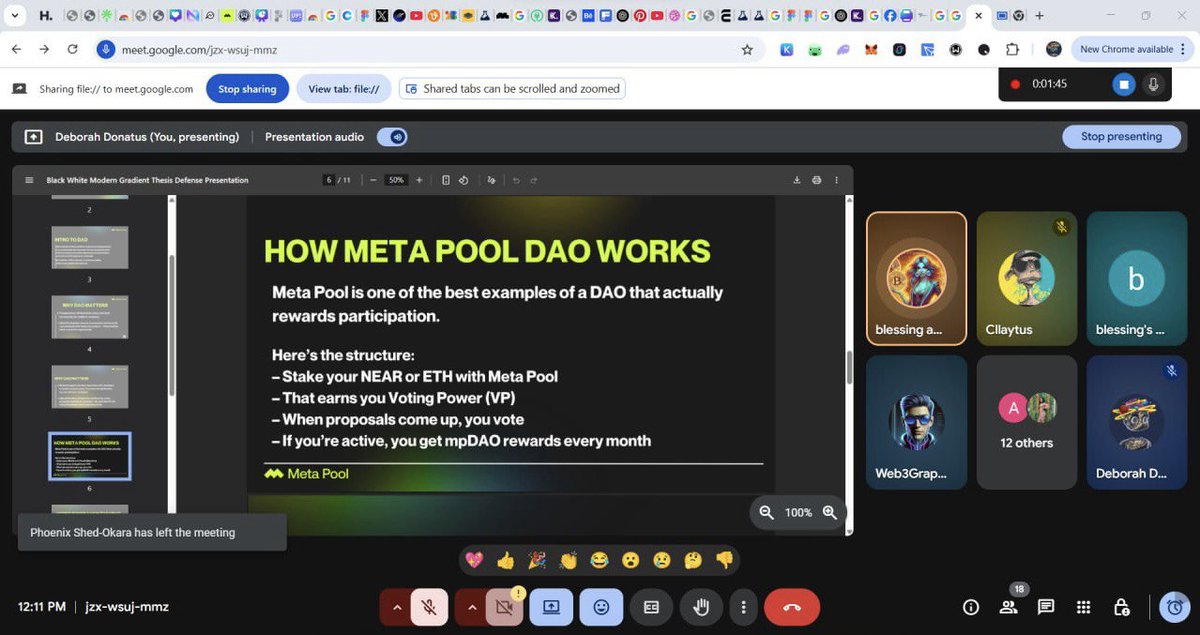Print the presentation
This screenshot has height=635, width=1200.
click(817, 180)
